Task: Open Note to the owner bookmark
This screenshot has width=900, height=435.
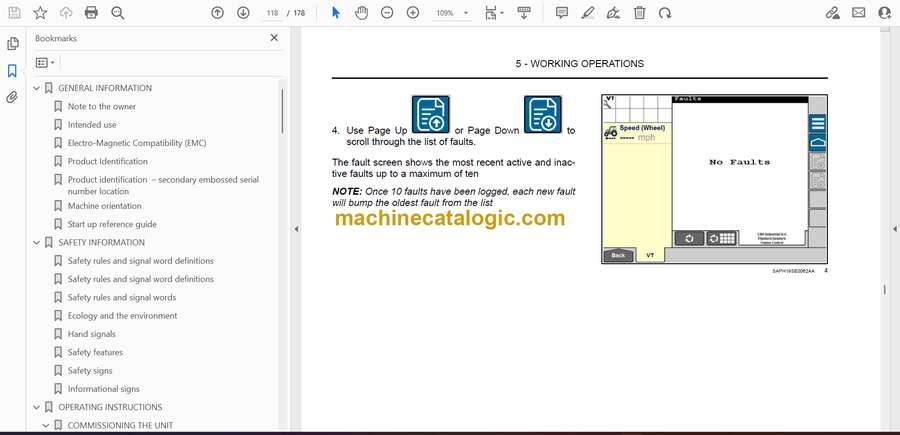Action: click(102, 107)
